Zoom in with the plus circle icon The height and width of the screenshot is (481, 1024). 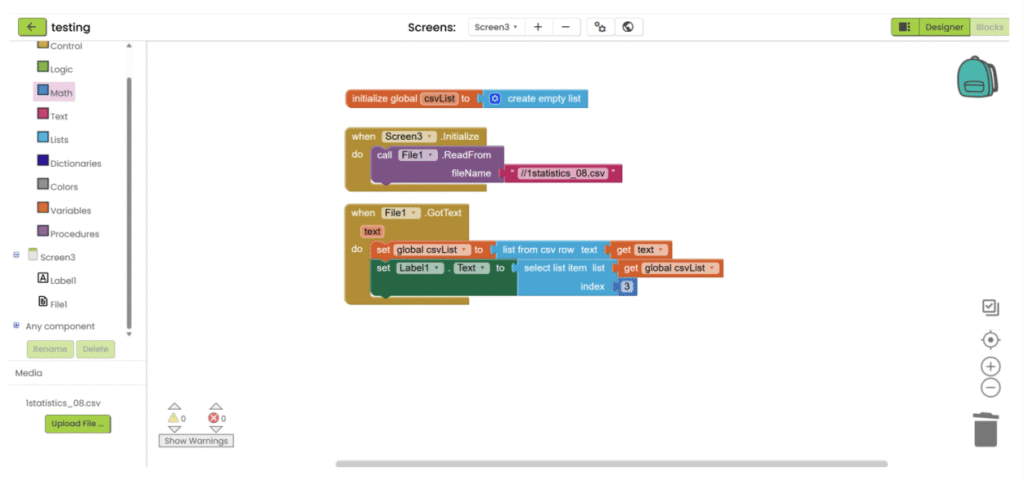click(990, 366)
